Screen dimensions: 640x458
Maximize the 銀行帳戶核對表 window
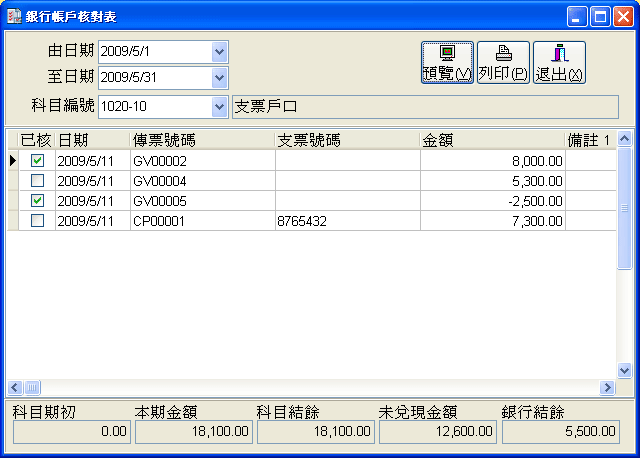(600, 17)
